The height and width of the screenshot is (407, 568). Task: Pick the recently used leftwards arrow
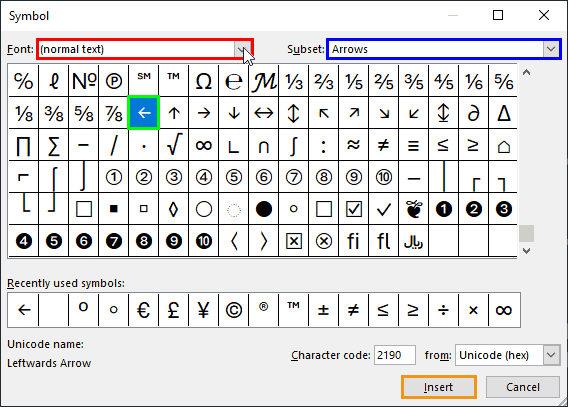click(x=24, y=310)
